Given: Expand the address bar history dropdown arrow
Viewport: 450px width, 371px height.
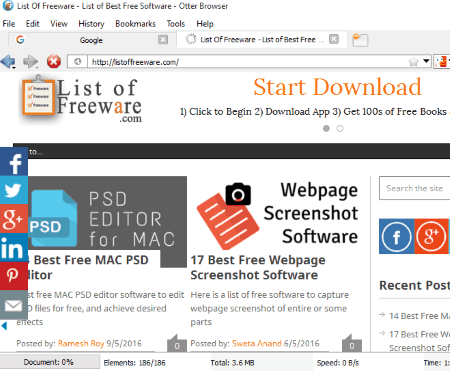Looking at the screenshot, I should coord(426,61).
